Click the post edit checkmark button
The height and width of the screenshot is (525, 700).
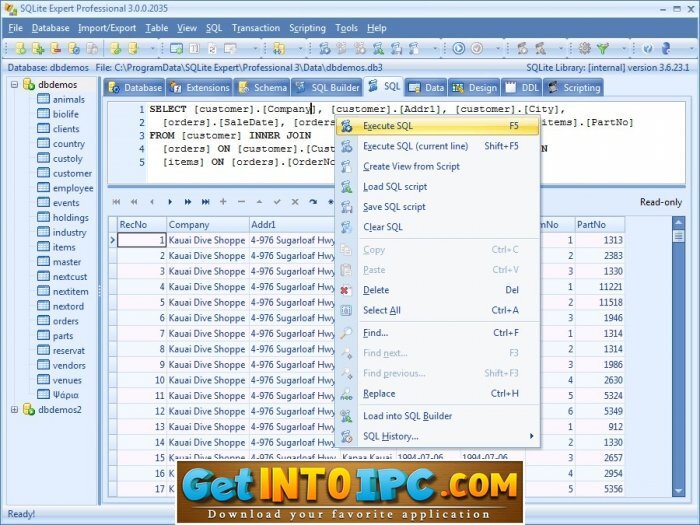click(277, 202)
